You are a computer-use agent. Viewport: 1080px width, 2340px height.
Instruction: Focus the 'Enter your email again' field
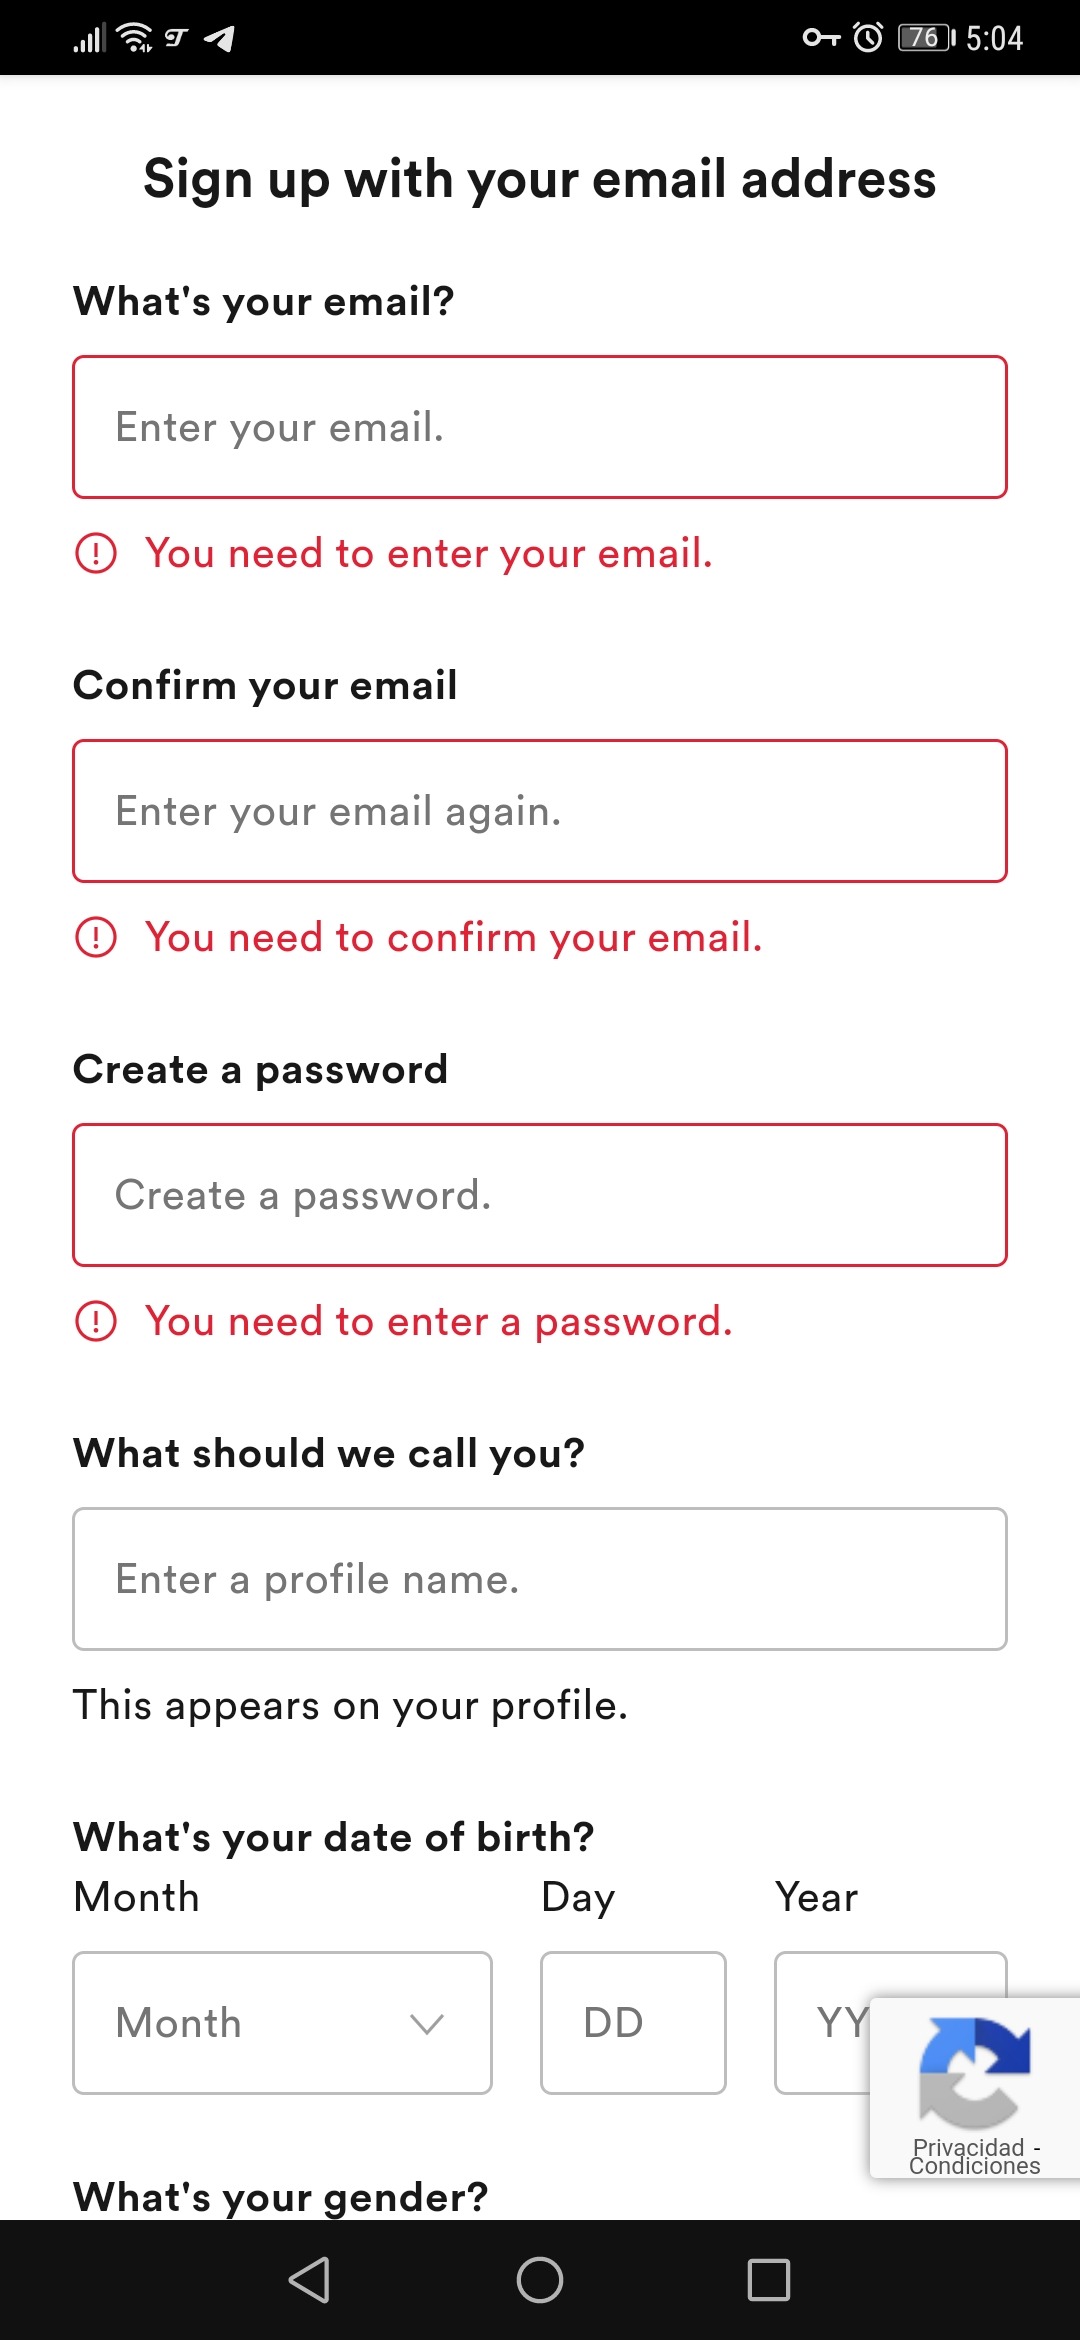tap(540, 811)
